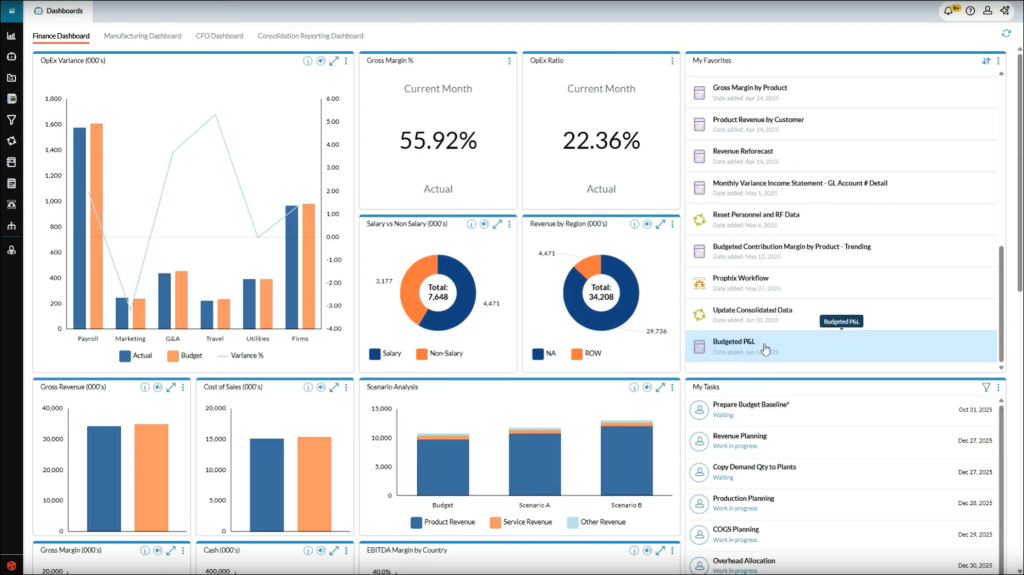Click the ROW orange legend swatch

point(577,353)
